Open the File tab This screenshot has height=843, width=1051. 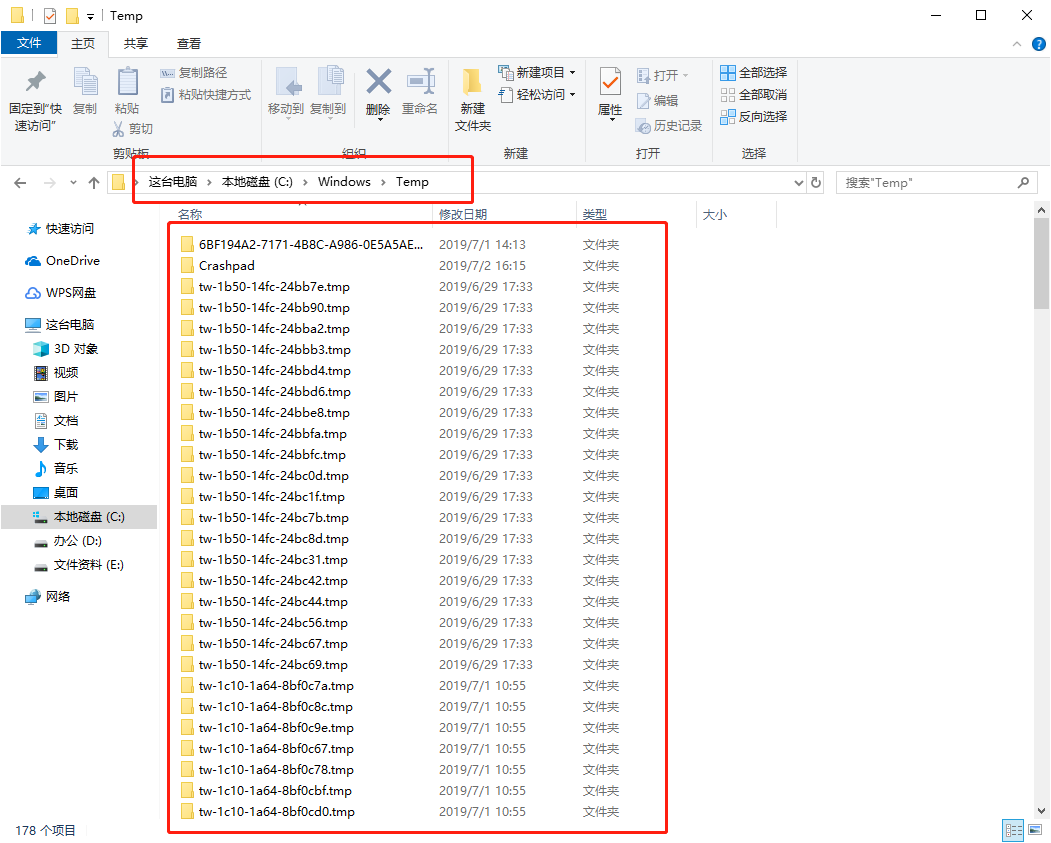coord(29,43)
